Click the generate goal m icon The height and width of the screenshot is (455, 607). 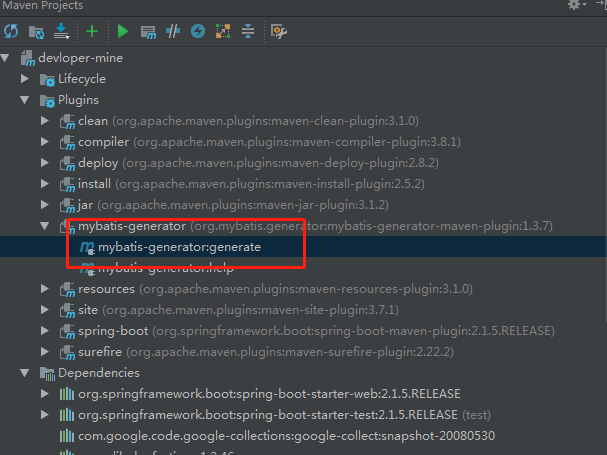point(87,247)
